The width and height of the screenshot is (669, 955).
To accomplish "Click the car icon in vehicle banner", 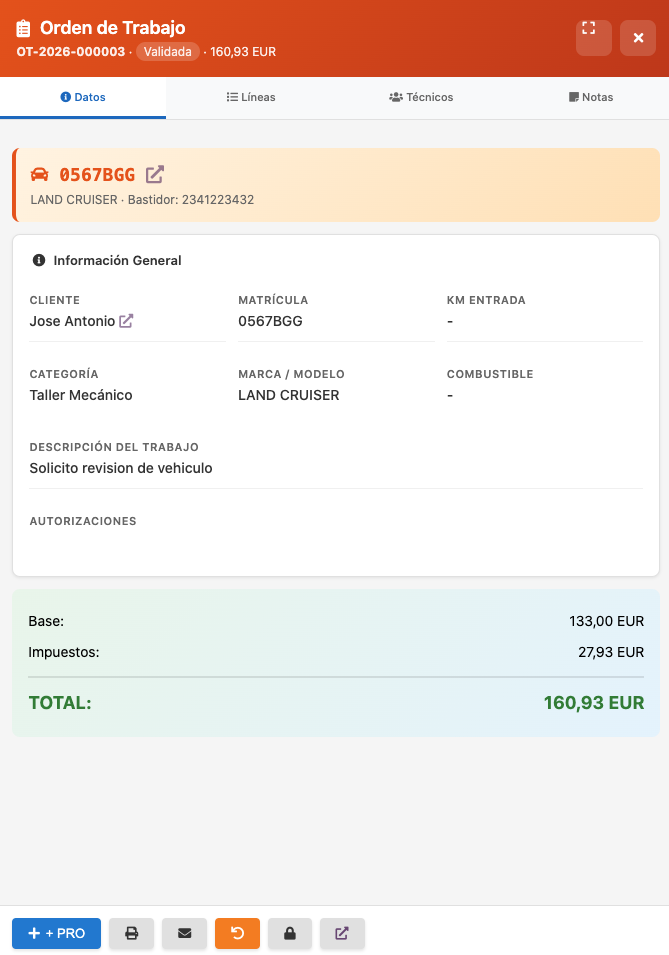I will (40, 175).
